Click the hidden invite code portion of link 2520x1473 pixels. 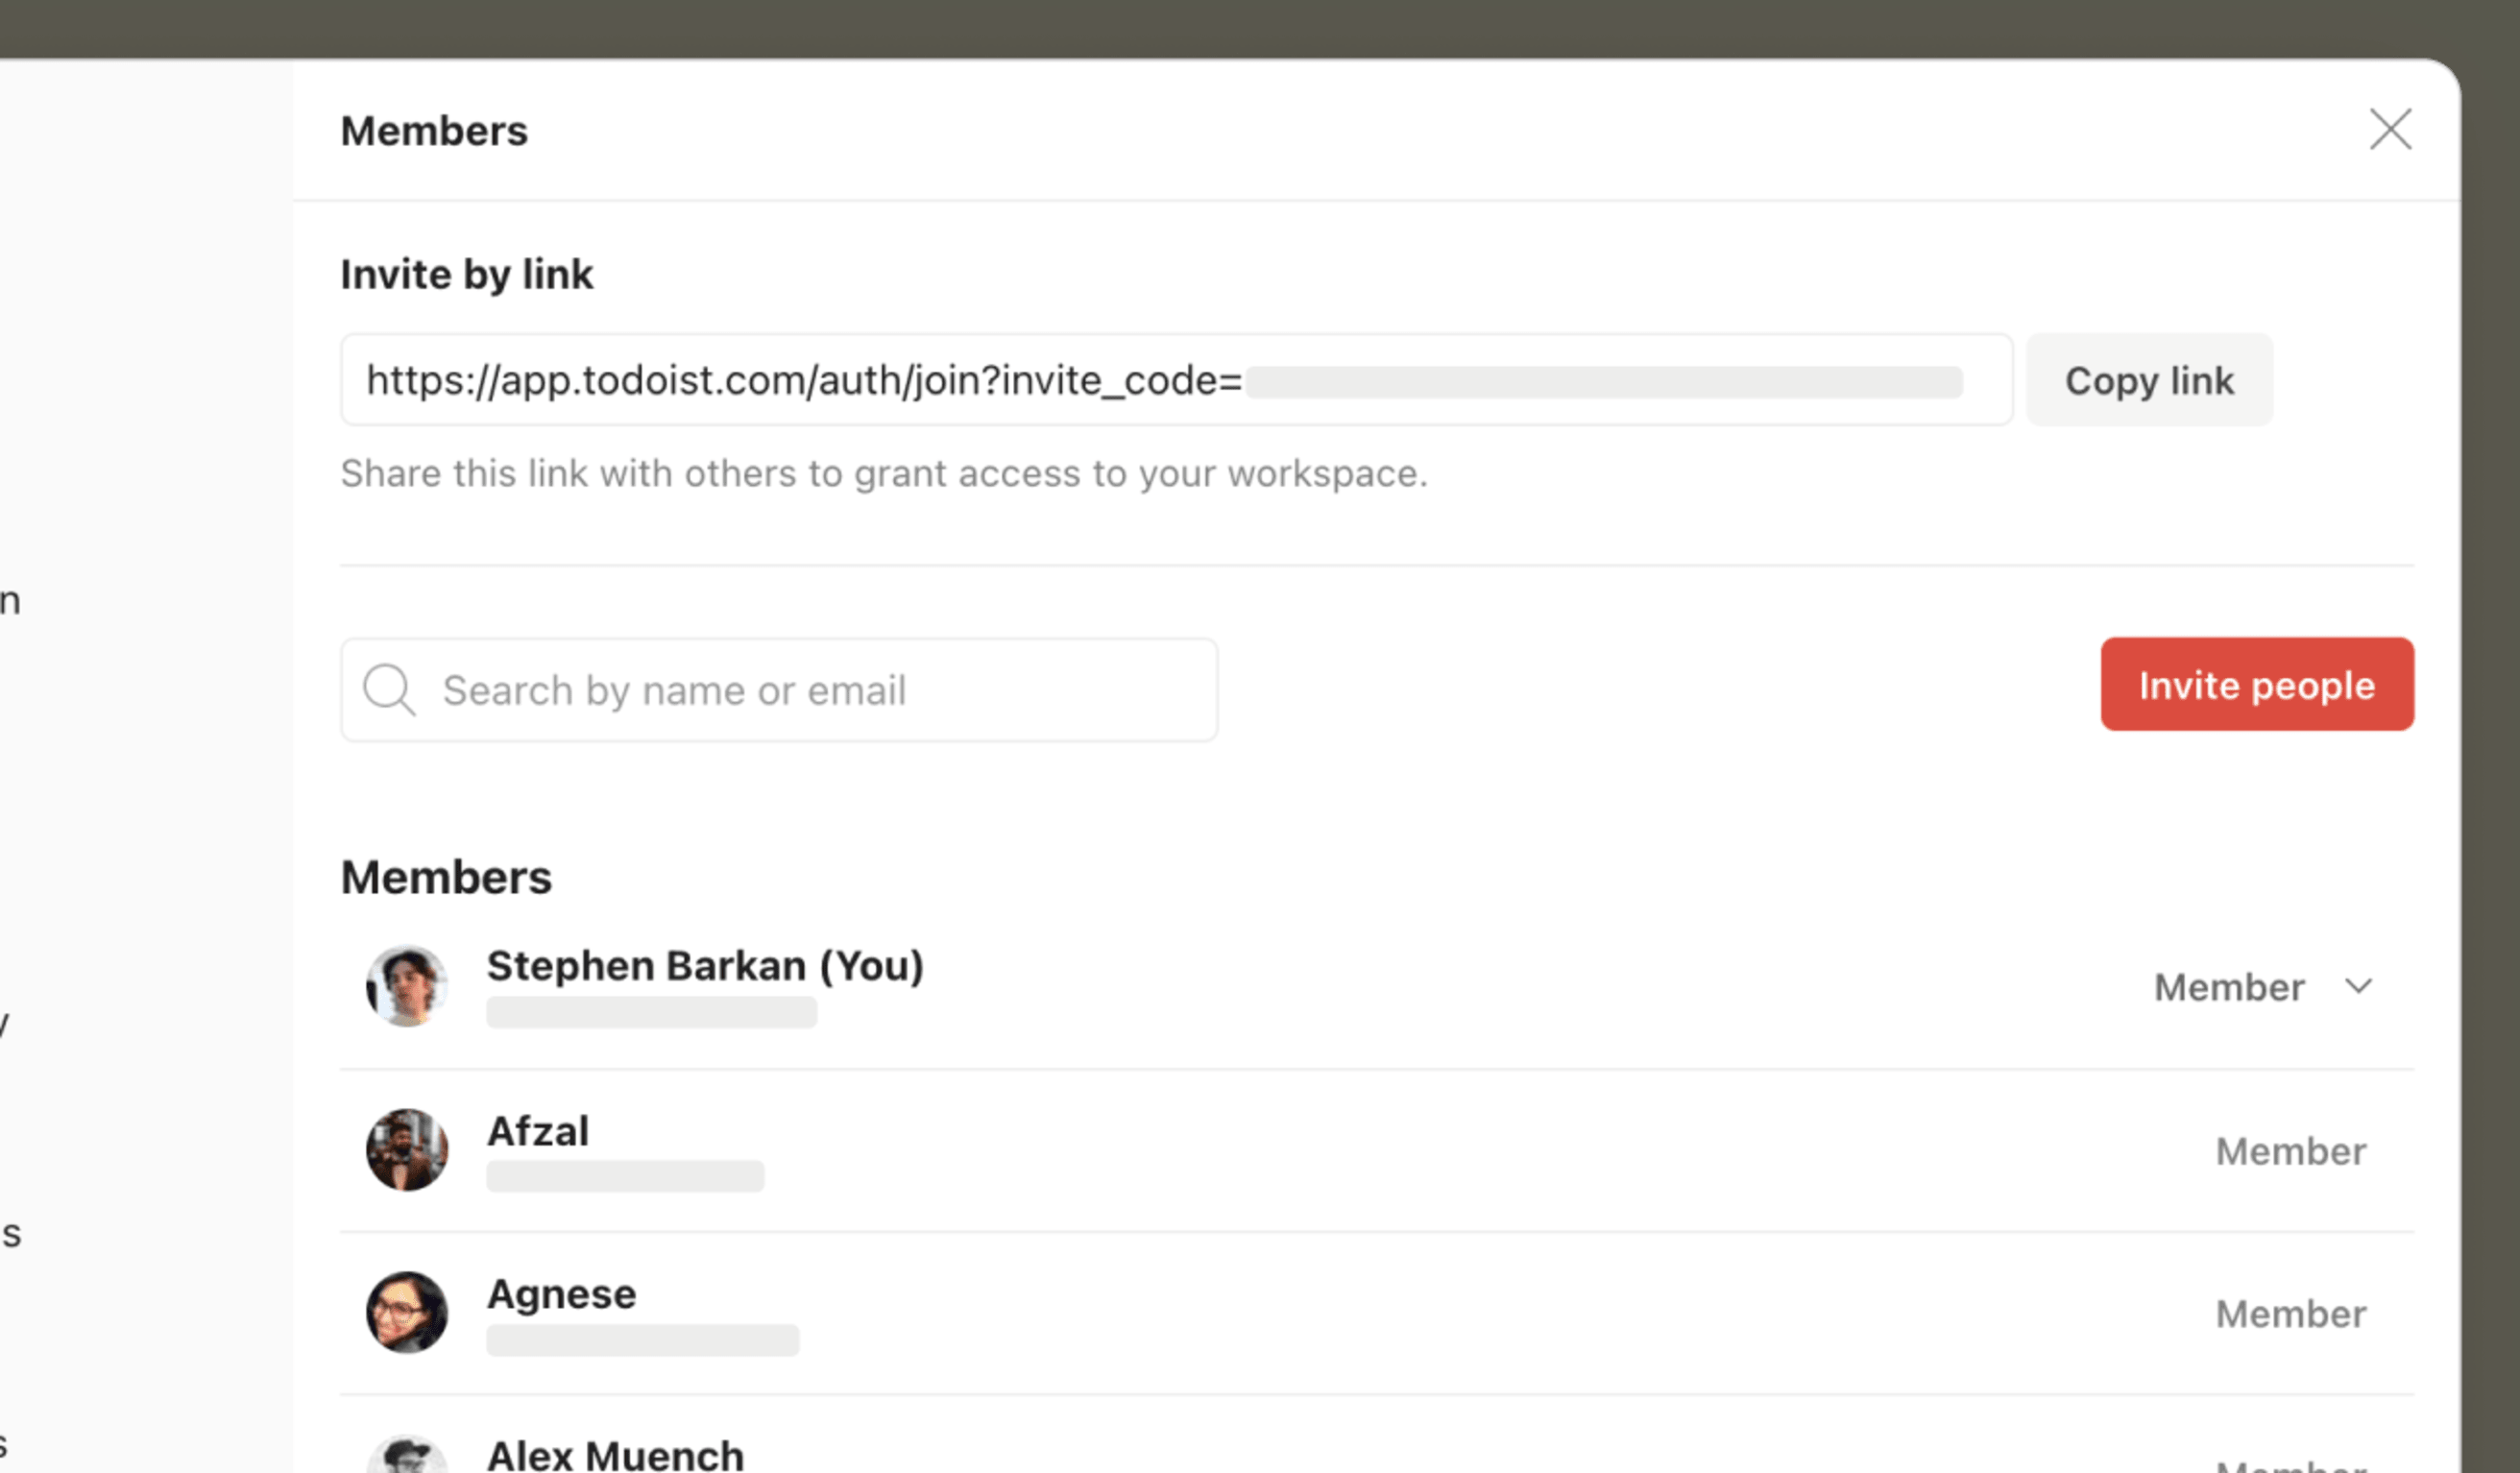pyautogui.click(x=1604, y=382)
